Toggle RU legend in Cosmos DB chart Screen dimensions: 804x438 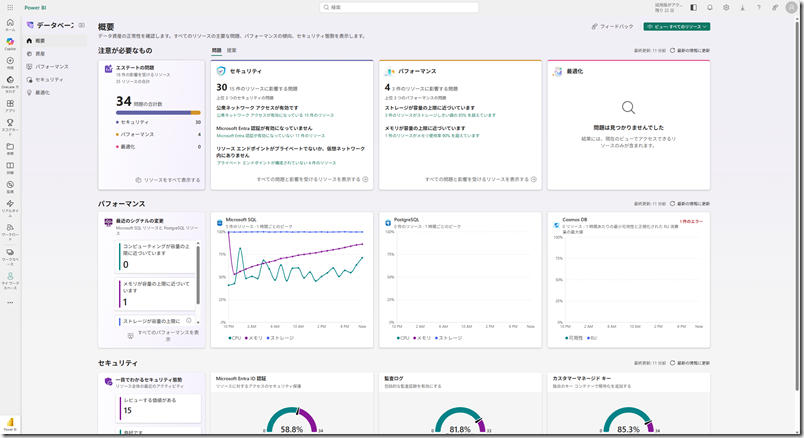[x=592, y=338]
